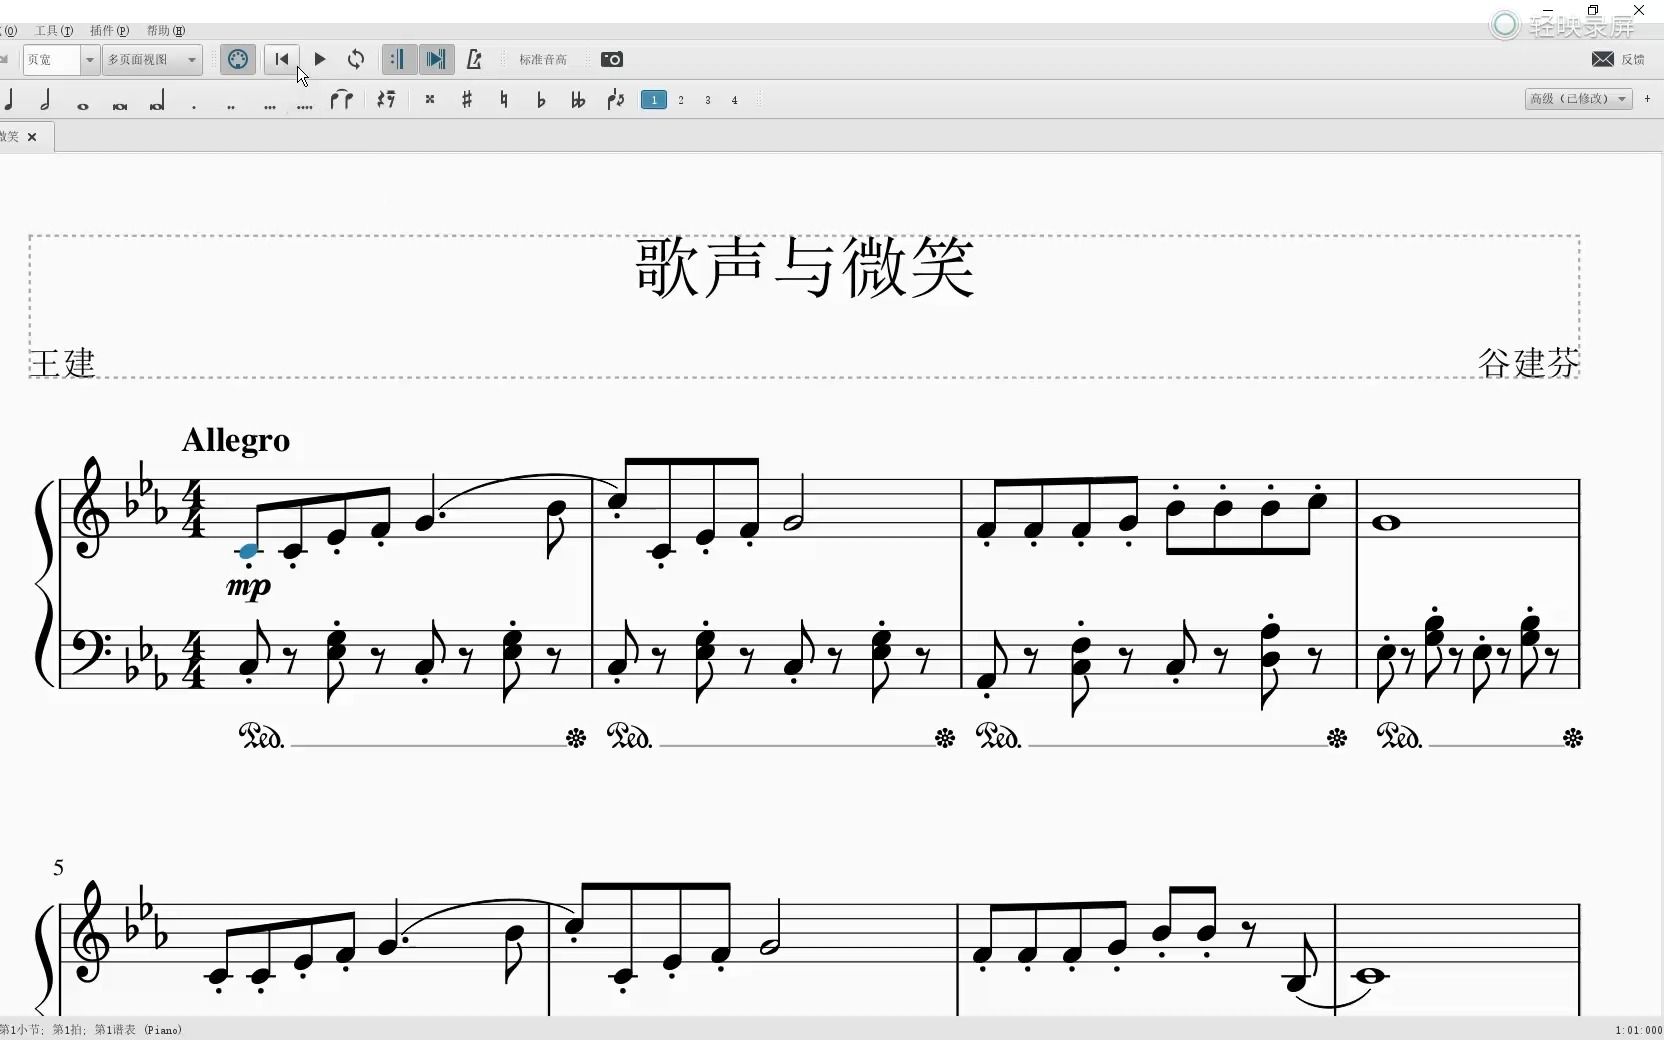Open the 多页面视图 view mode dropdown
1664x1040 pixels.
[x=153, y=60]
